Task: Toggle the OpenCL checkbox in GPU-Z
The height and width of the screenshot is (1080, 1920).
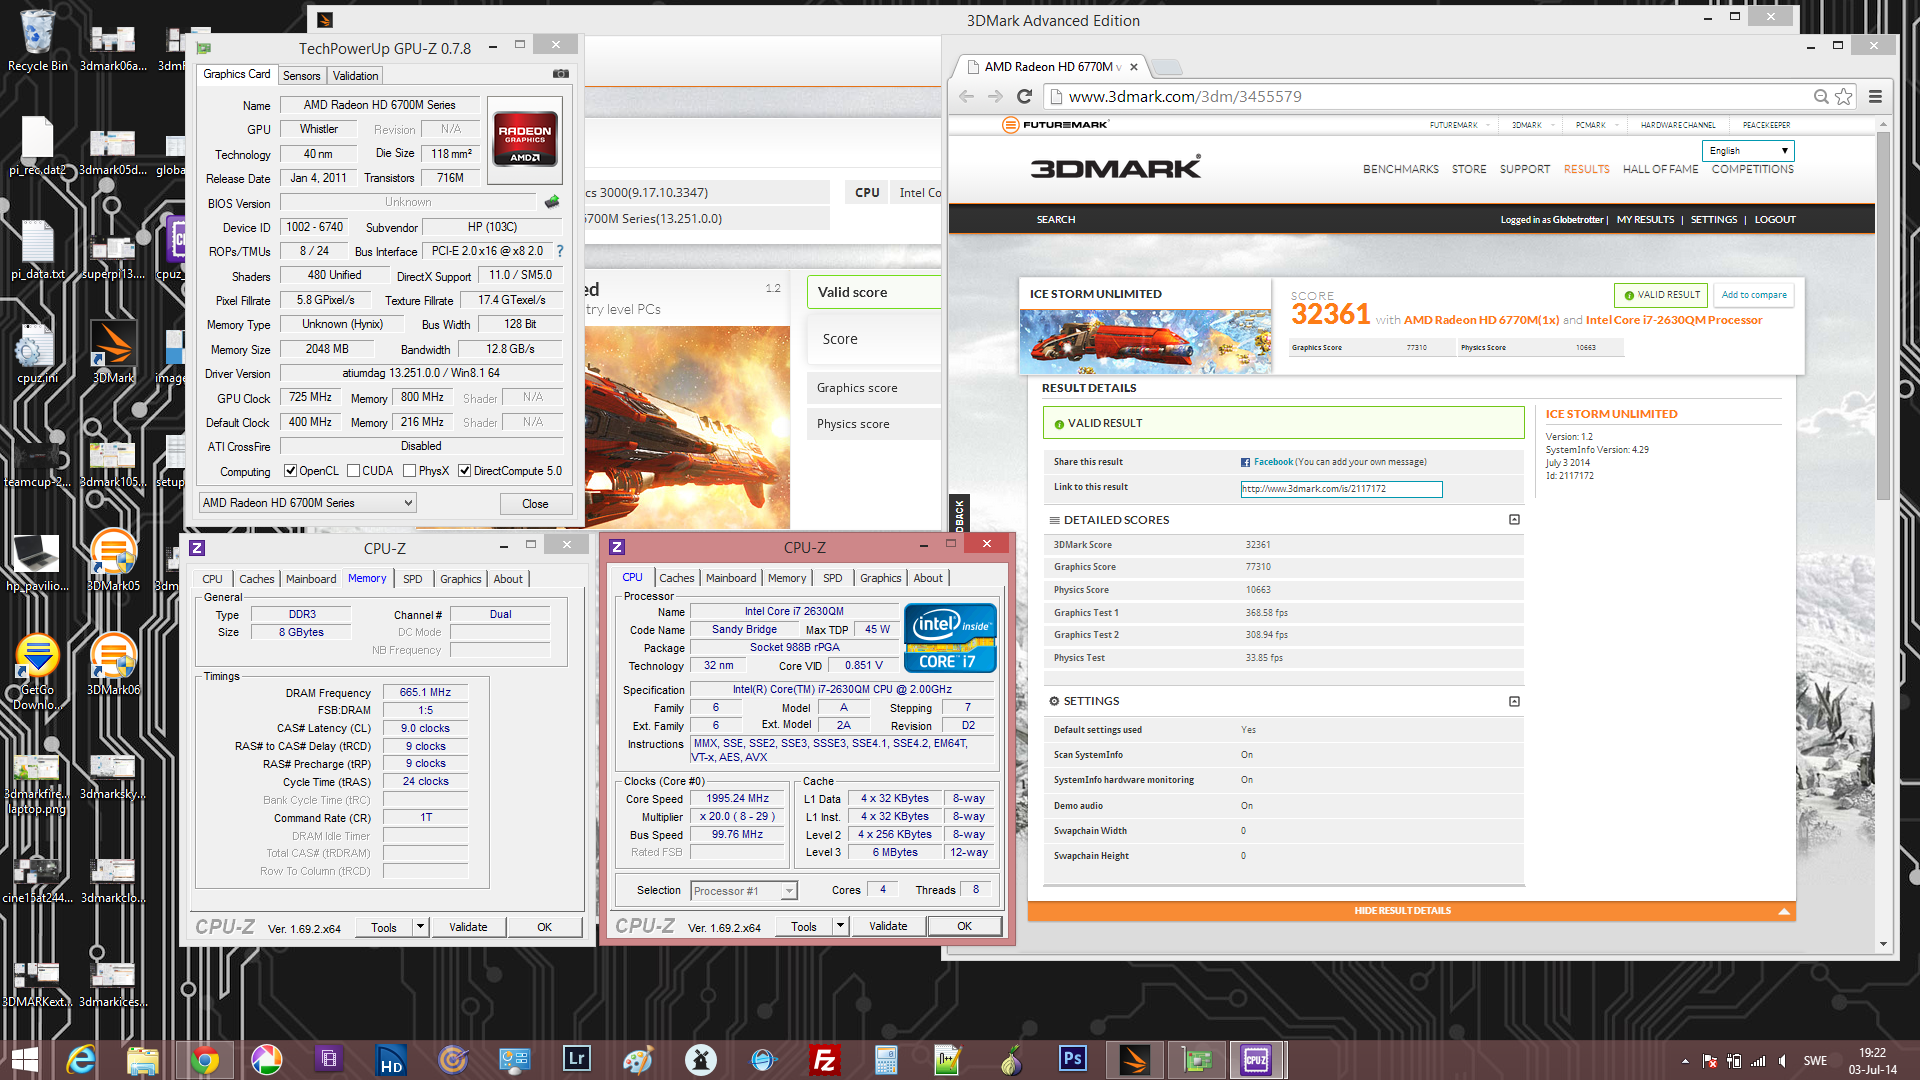Action: (290, 471)
